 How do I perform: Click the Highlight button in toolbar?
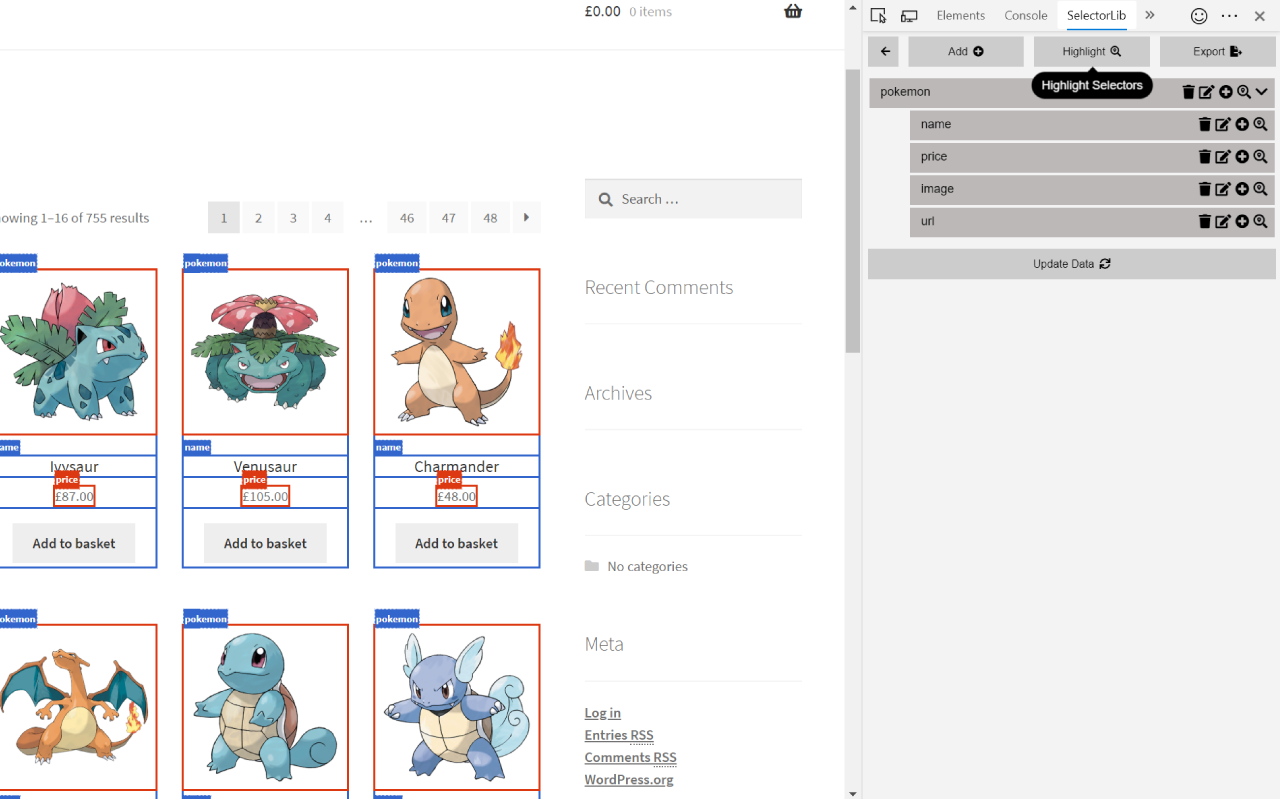click(1092, 52)
